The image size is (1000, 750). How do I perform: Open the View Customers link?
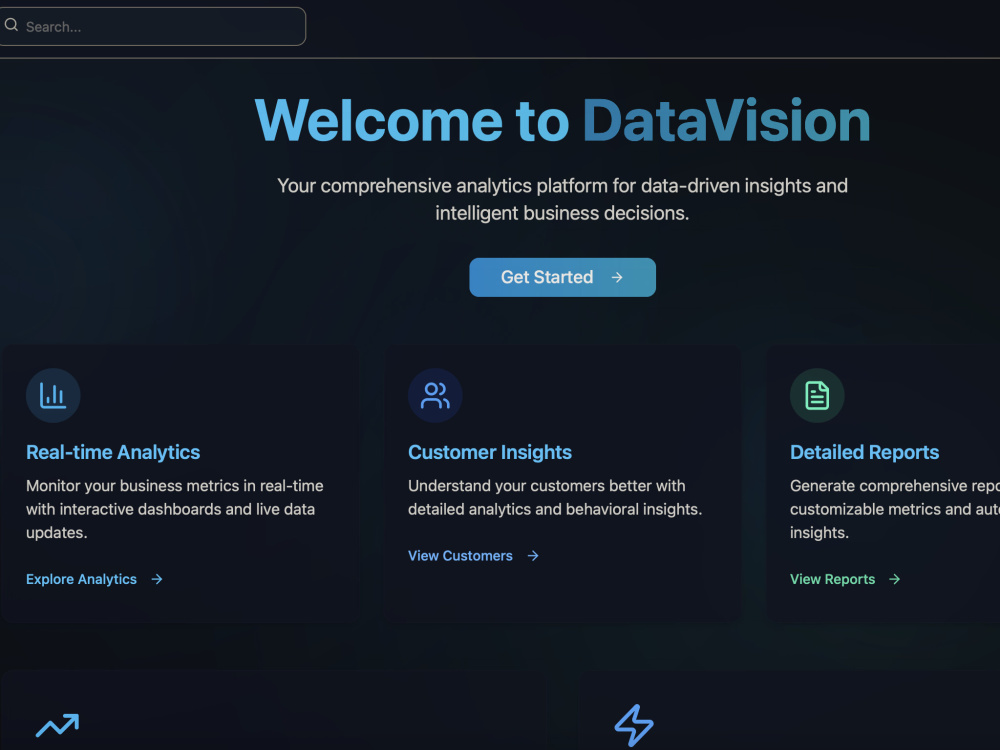(x=474, y=556)
